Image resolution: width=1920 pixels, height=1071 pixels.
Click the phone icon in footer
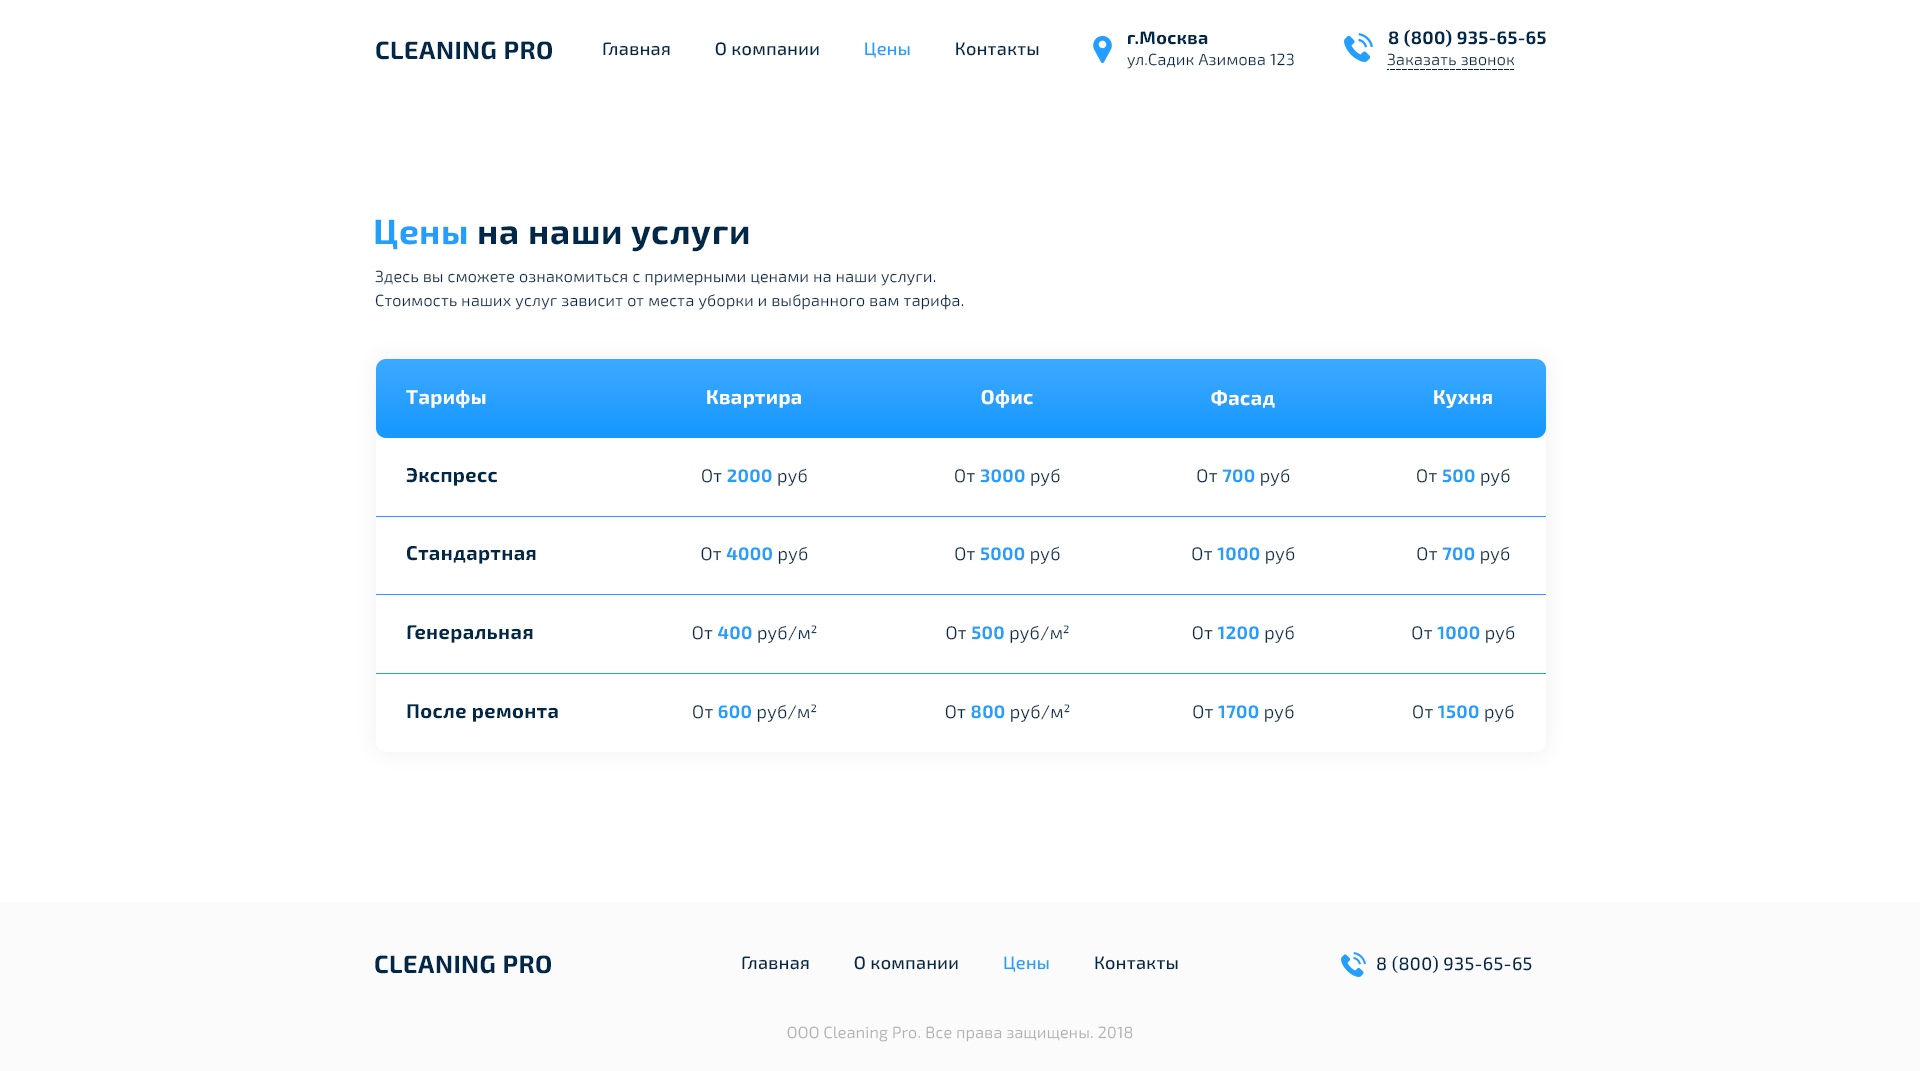pos(1353,964)
